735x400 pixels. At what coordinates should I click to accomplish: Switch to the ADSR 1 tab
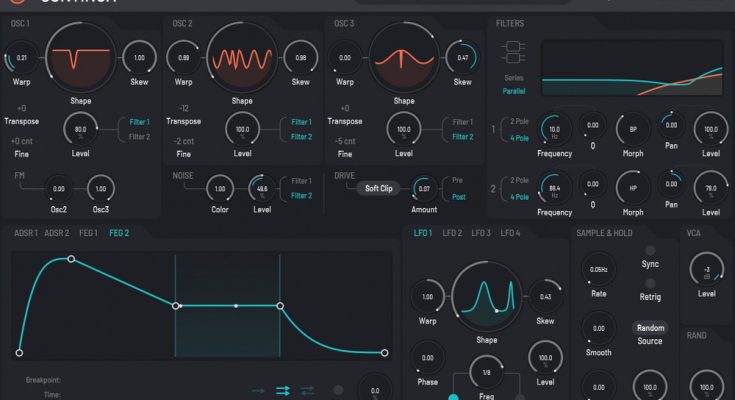(26, 233)
